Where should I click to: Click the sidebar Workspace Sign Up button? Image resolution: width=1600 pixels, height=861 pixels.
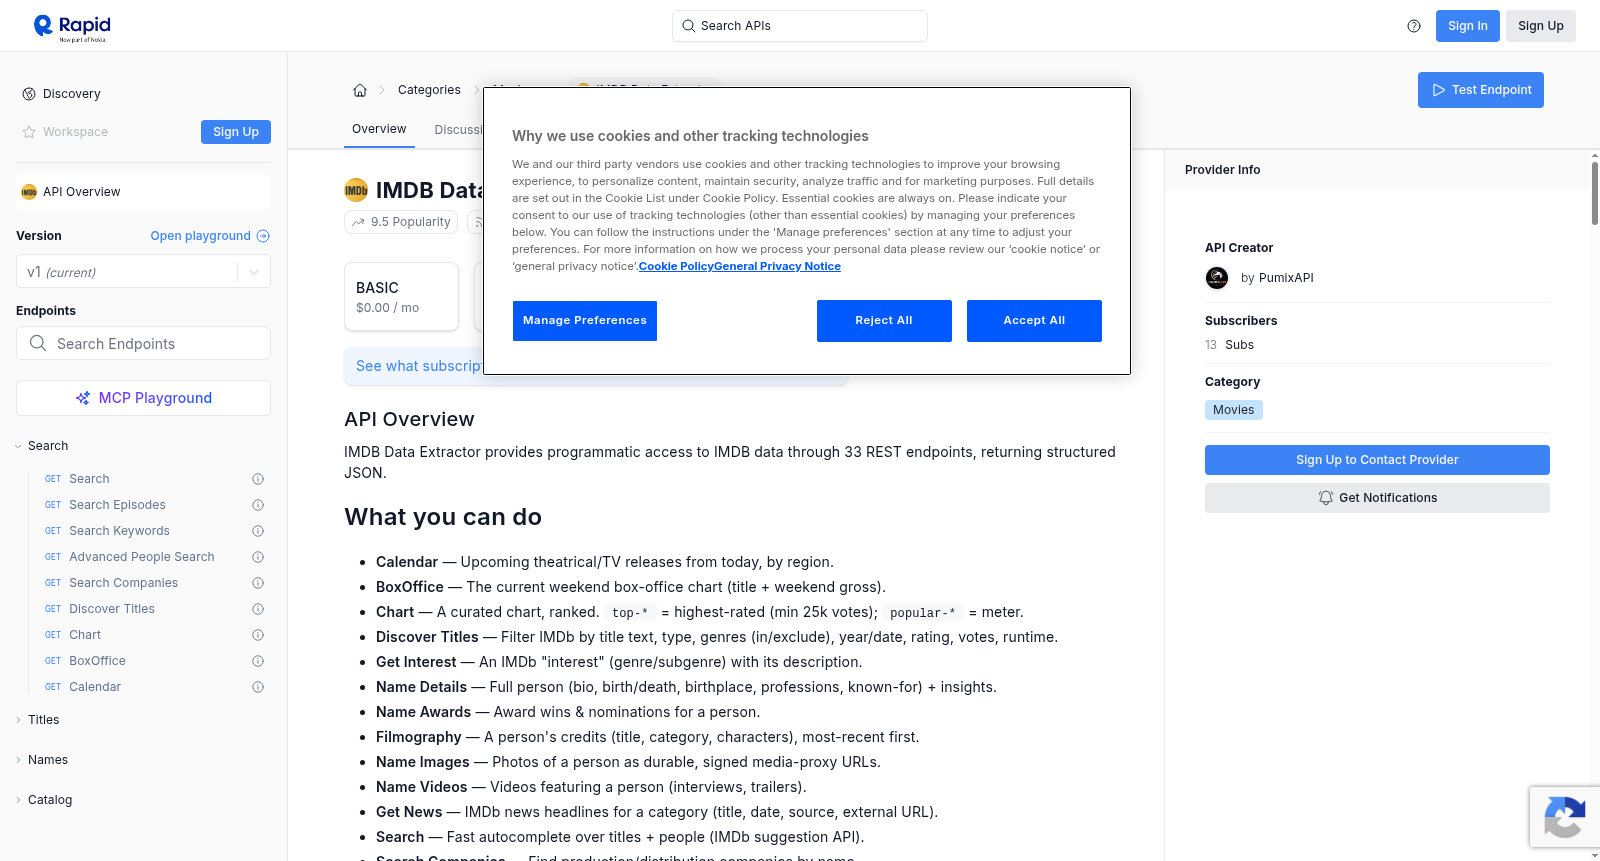pyautogui.click(x=236, y=132)
